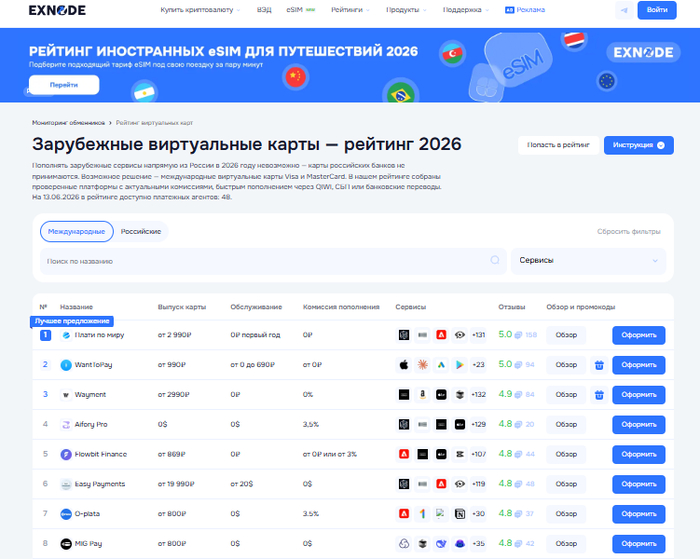Screen dimensions: 700x559
Task: Click Попасть в рейтинг button
Action: [558, 145]
